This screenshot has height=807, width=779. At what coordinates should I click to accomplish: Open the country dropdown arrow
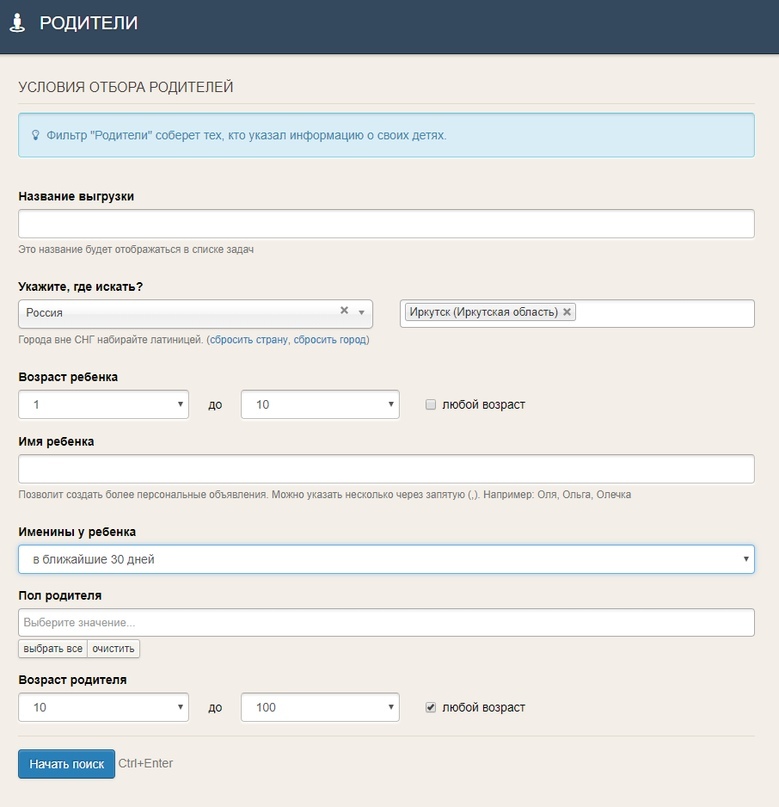click(x=362, y=313)
